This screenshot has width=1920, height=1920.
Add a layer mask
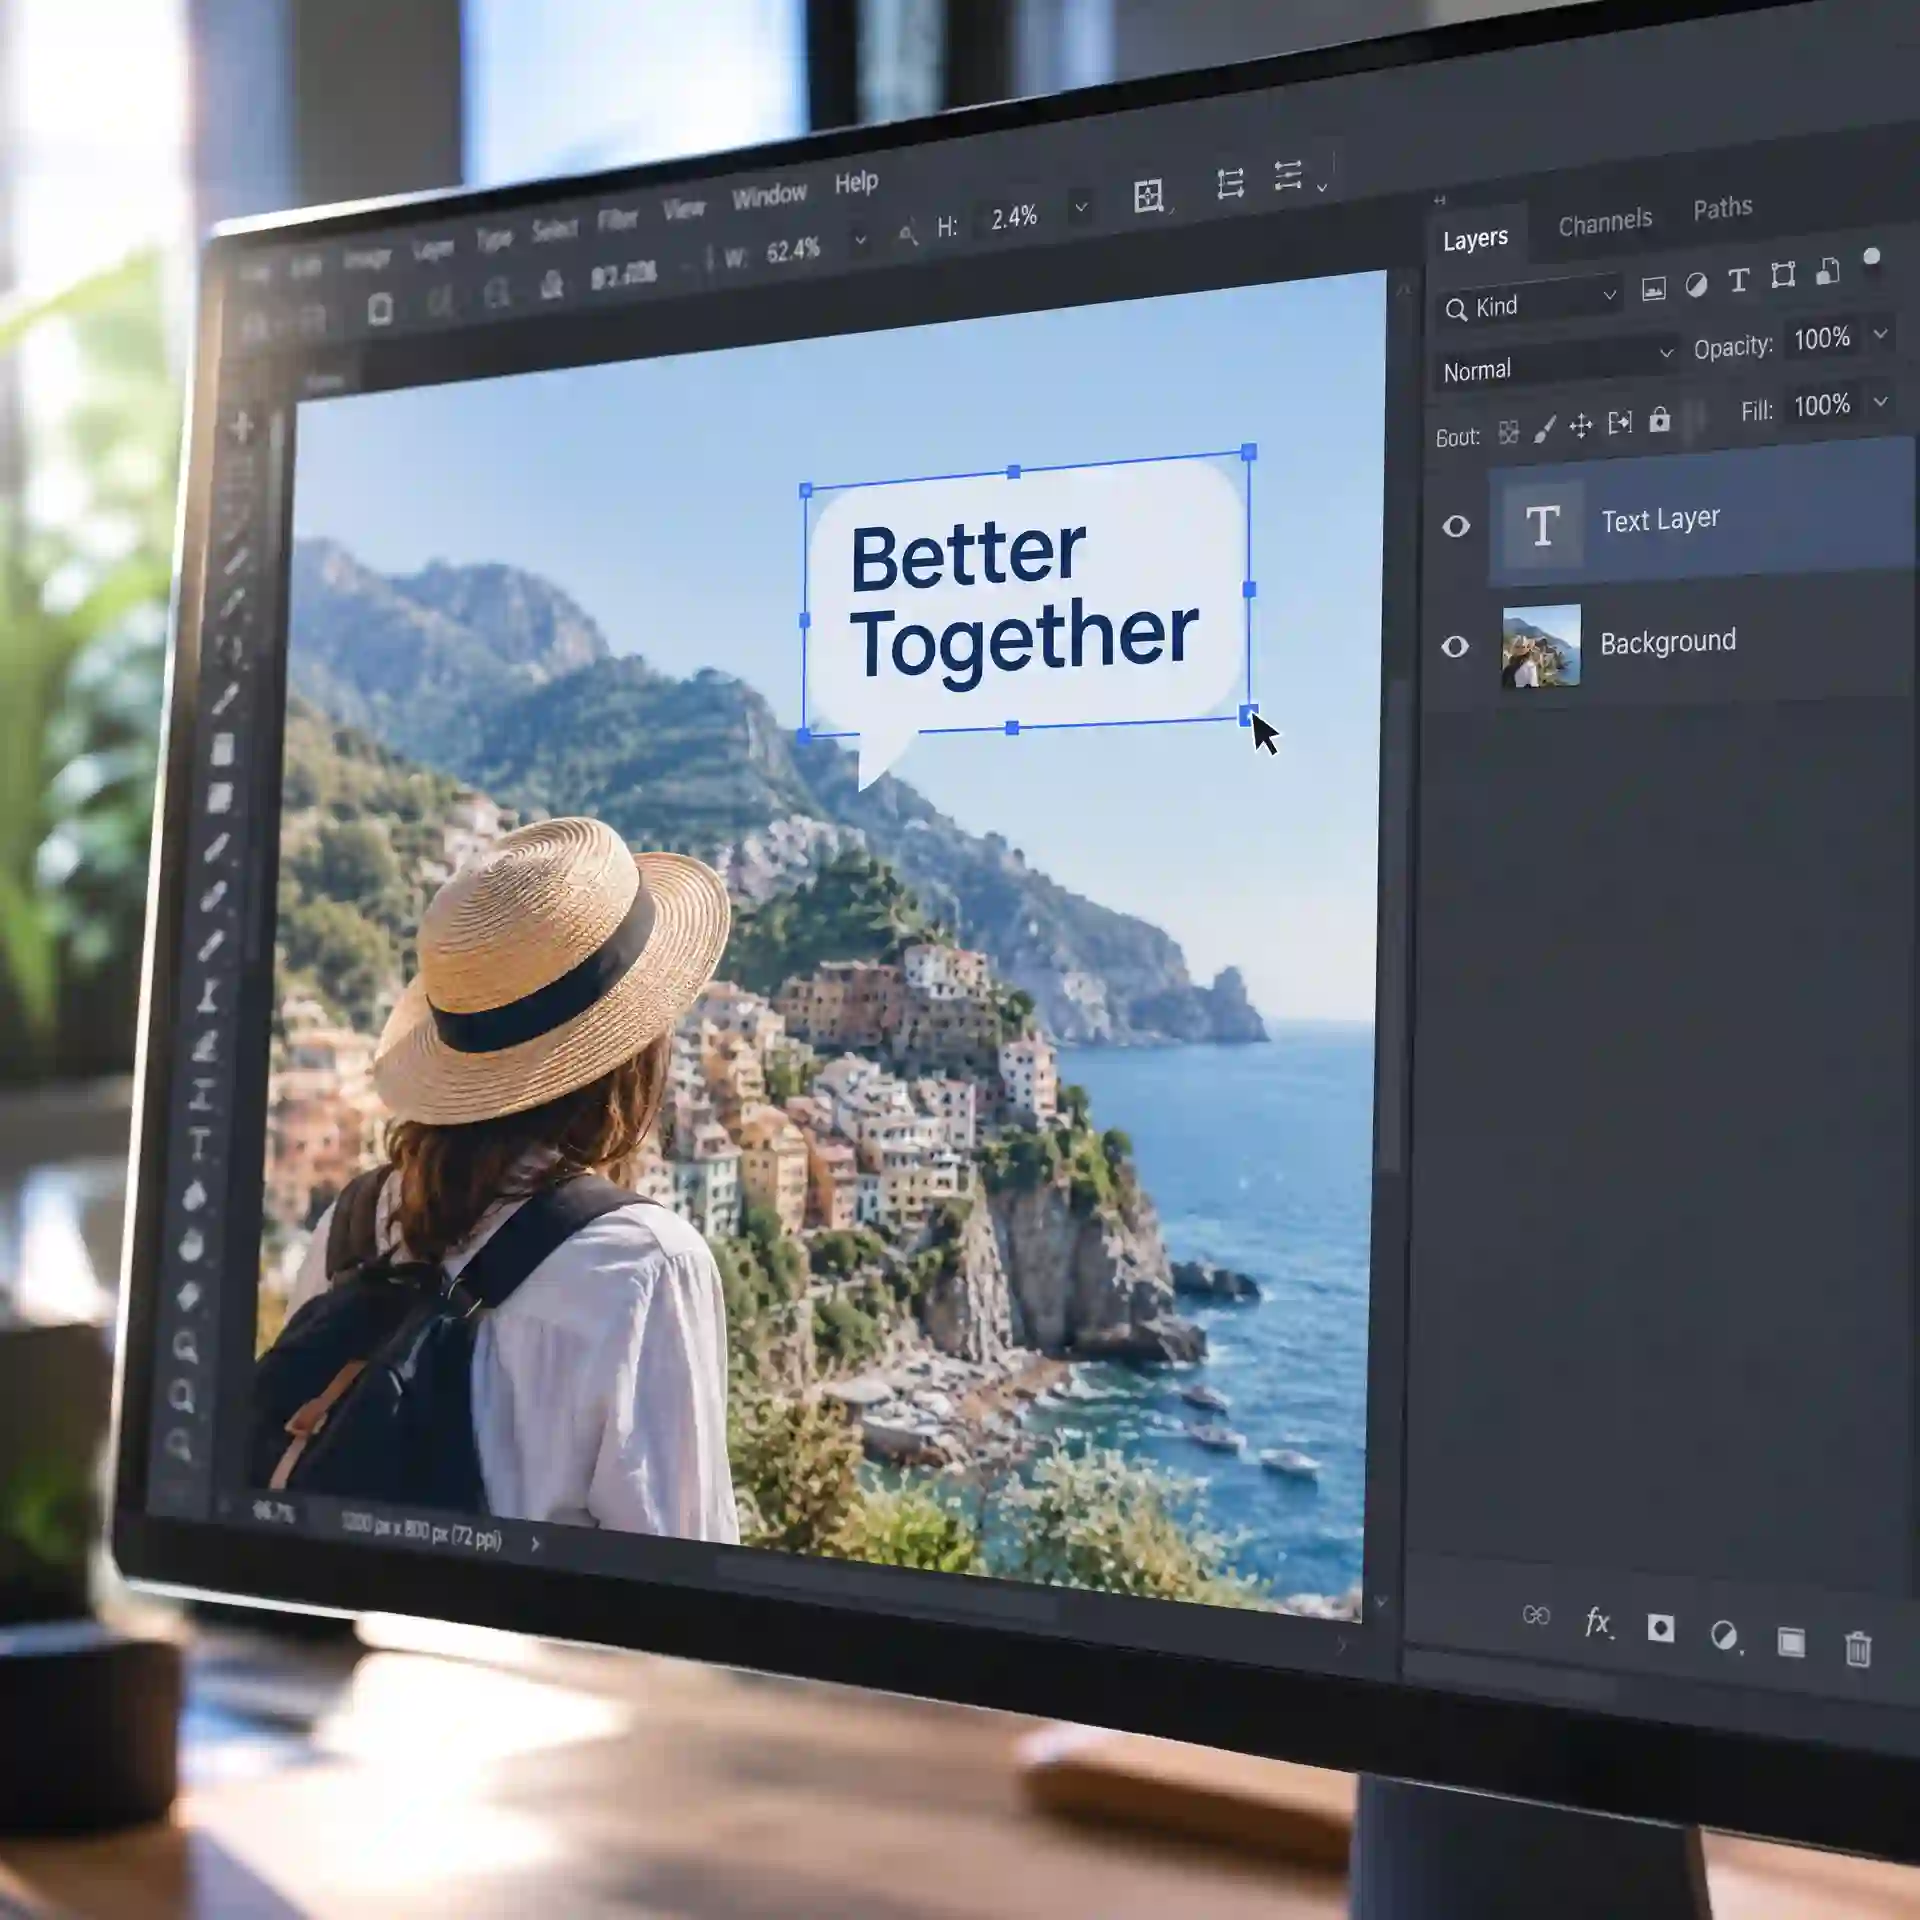1661,1628
